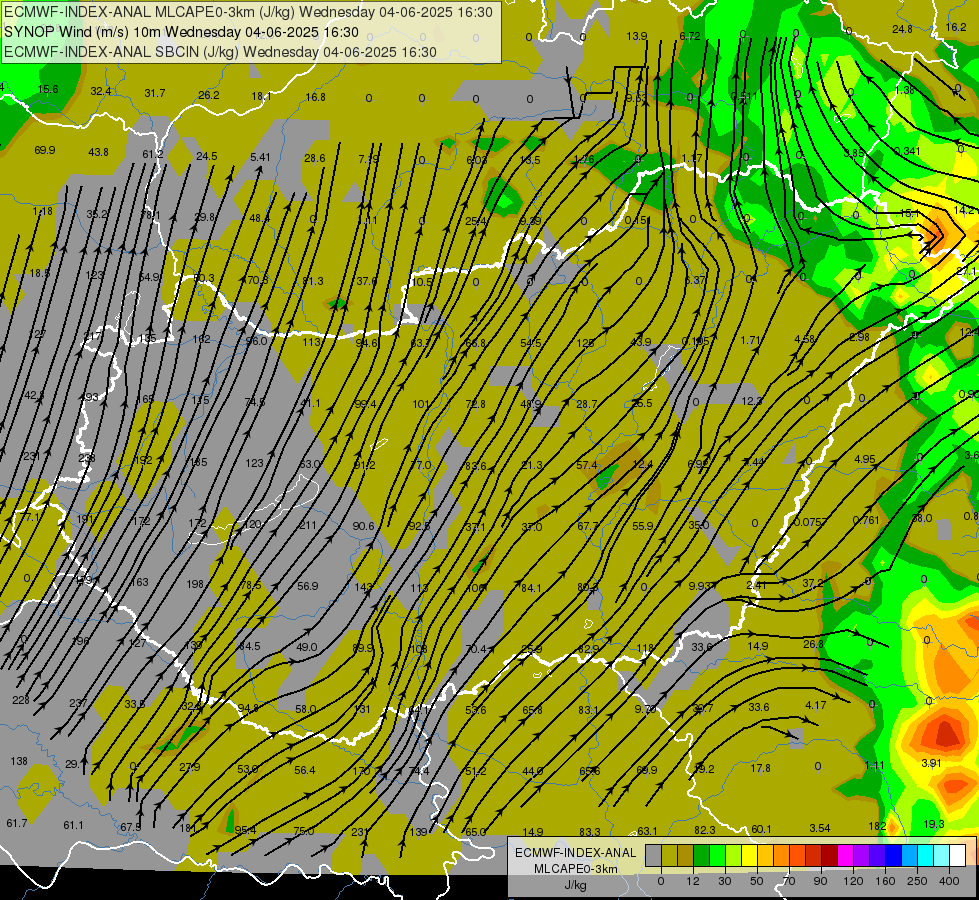The image size is (979, 900).
Task: Click the map value 17.8
Action: [760, 768]
